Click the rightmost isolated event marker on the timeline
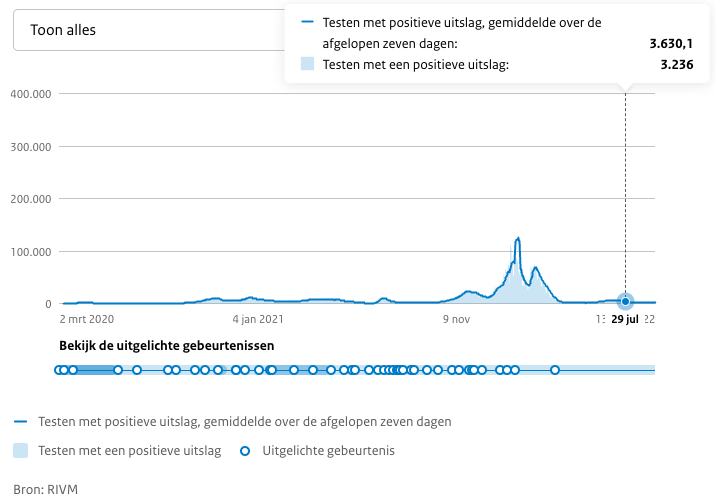This screenshot has height=504, width=716. click(x=555, y=370)
